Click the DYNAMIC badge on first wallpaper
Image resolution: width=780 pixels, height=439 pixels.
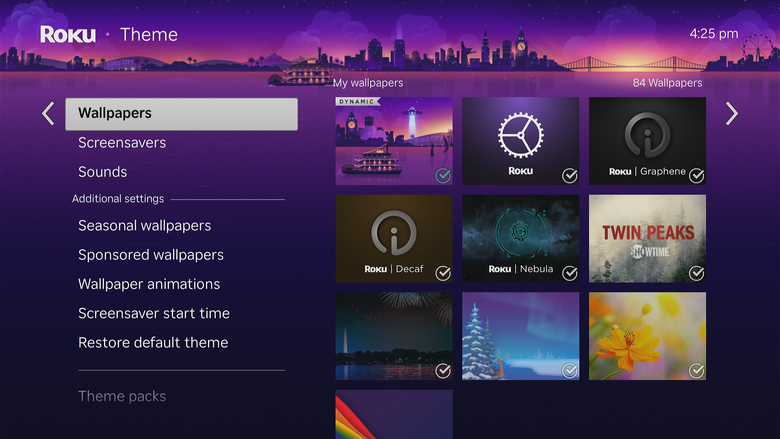[x=357, y=101]
